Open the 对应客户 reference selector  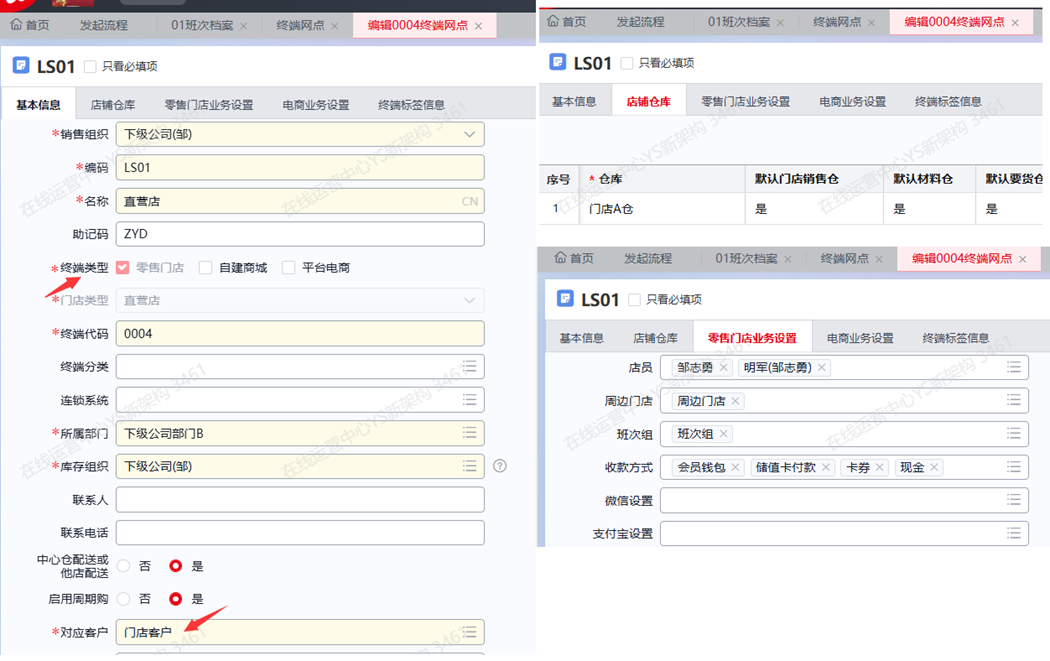[469, 632]
